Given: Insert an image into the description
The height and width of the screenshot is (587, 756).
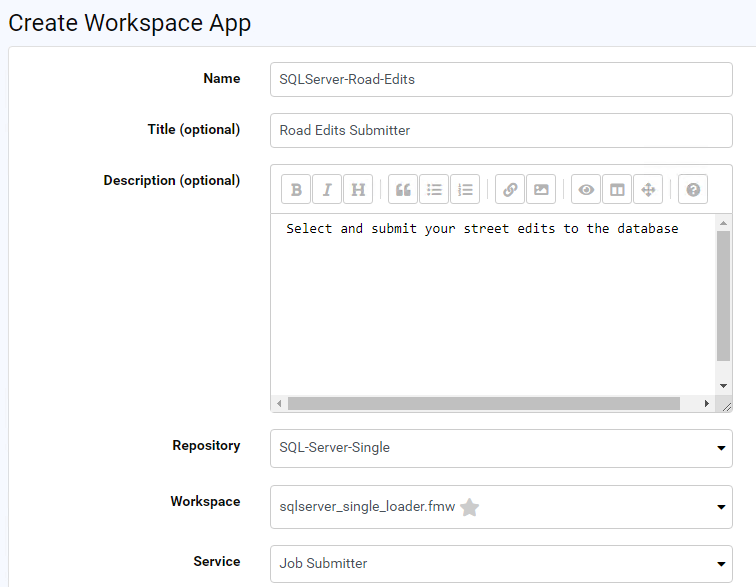Looking at the screenshot, I should click(541, 189).
